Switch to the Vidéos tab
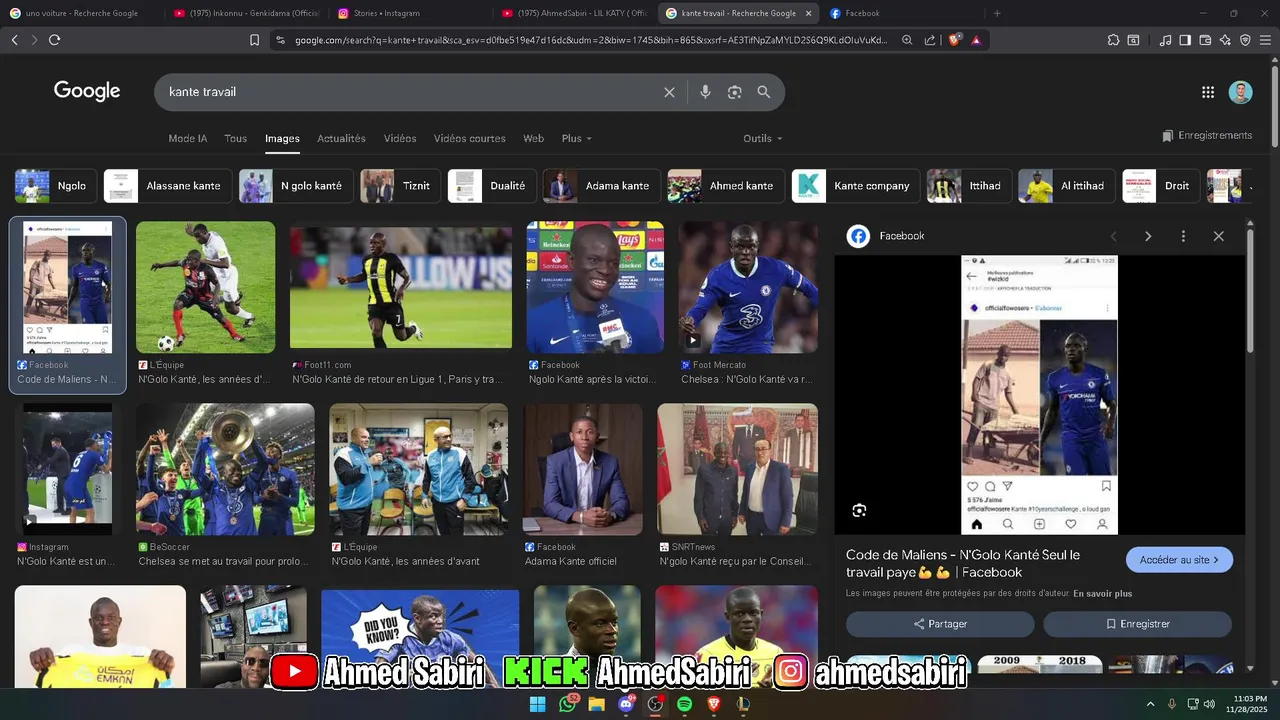 click(400, 138)
